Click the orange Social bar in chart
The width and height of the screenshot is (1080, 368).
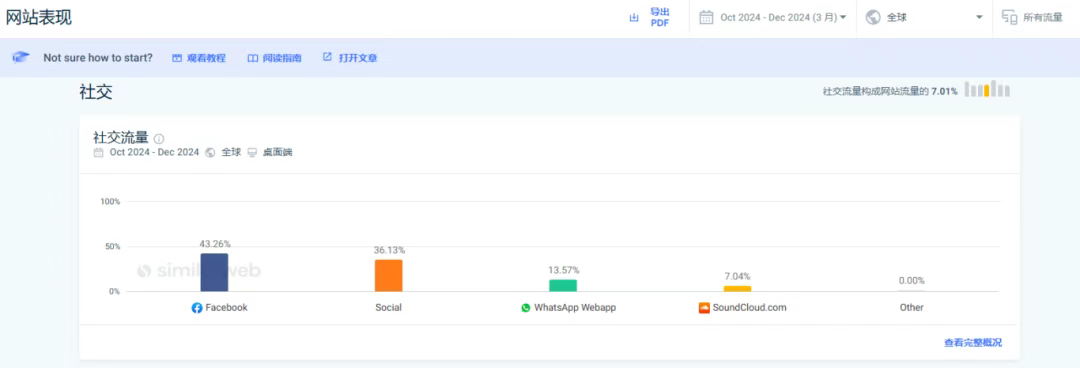point(388,276)
